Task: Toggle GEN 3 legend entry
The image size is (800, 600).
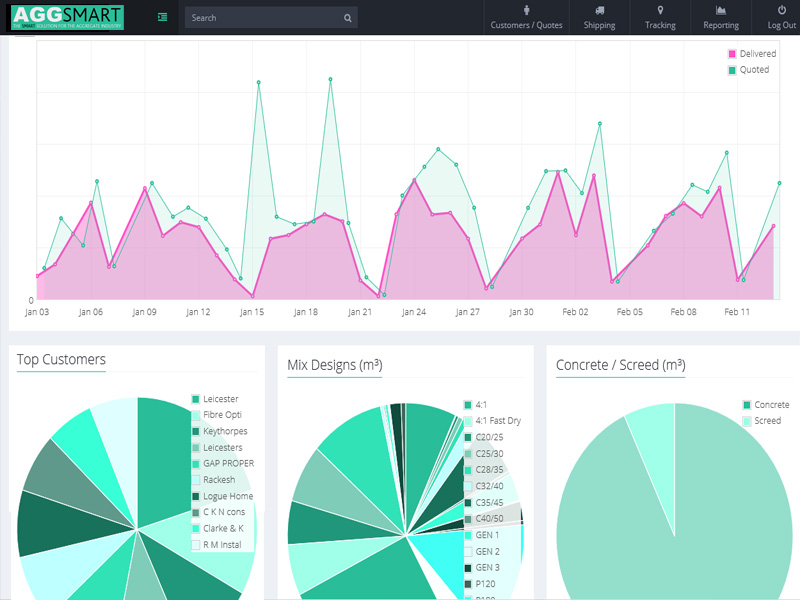Action: tap(482, 568)
